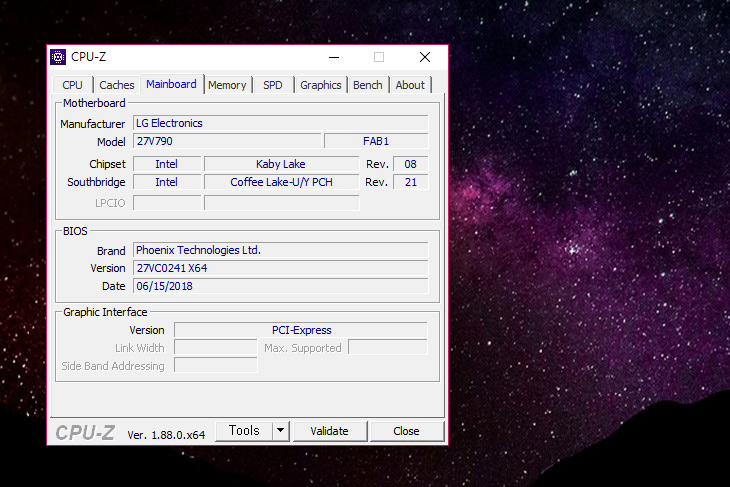
Task: Click chipset revision value 08
Action: 410,164
